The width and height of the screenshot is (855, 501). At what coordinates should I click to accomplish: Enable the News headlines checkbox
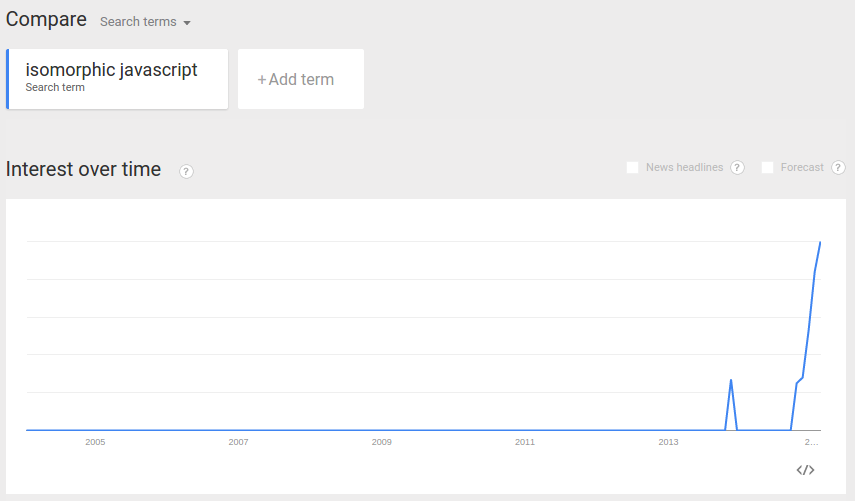pos(633,167)
